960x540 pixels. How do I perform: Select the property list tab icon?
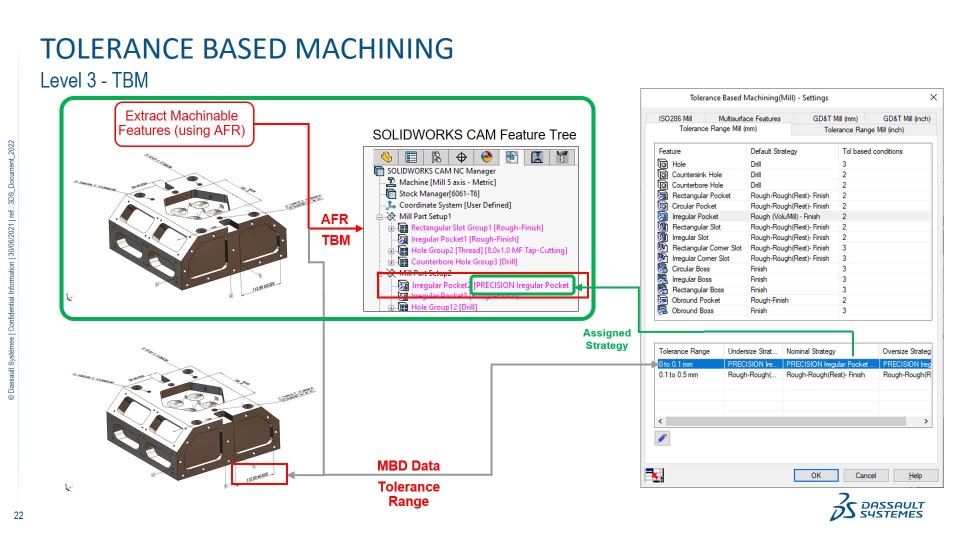[x=411, y=157]
